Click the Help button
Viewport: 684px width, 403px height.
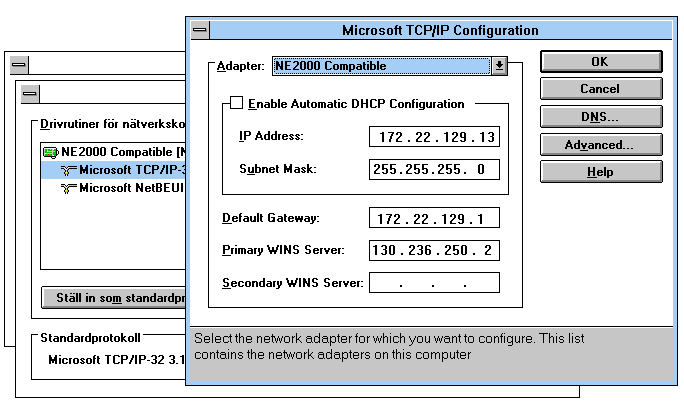click(599, 172)
